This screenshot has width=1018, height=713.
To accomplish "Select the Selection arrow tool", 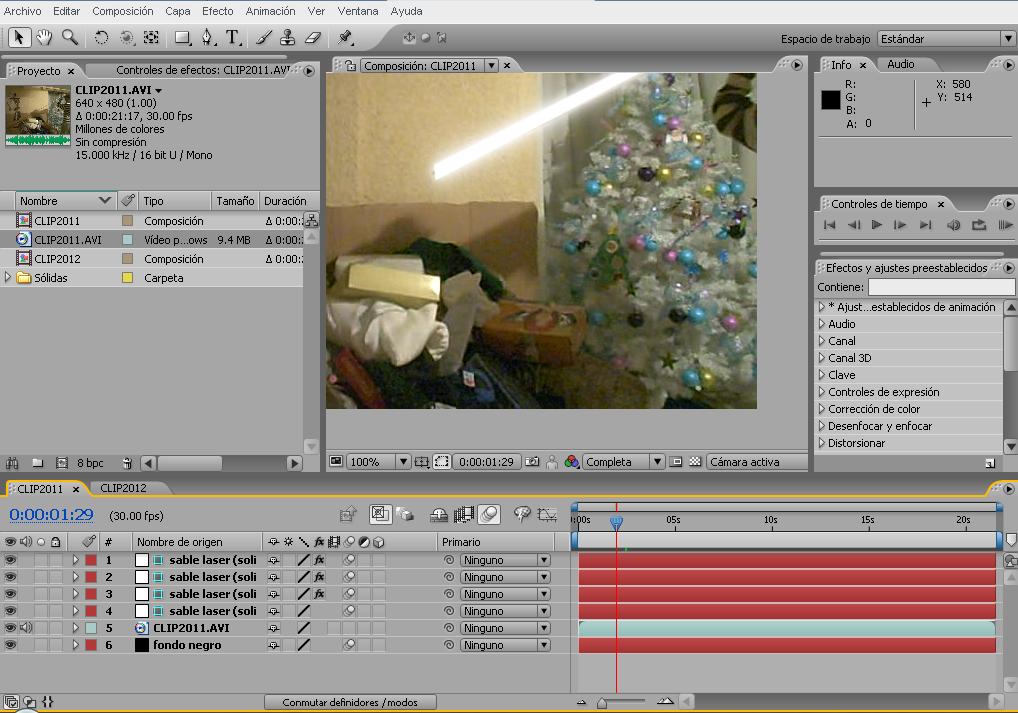I will tap(19, 38).
